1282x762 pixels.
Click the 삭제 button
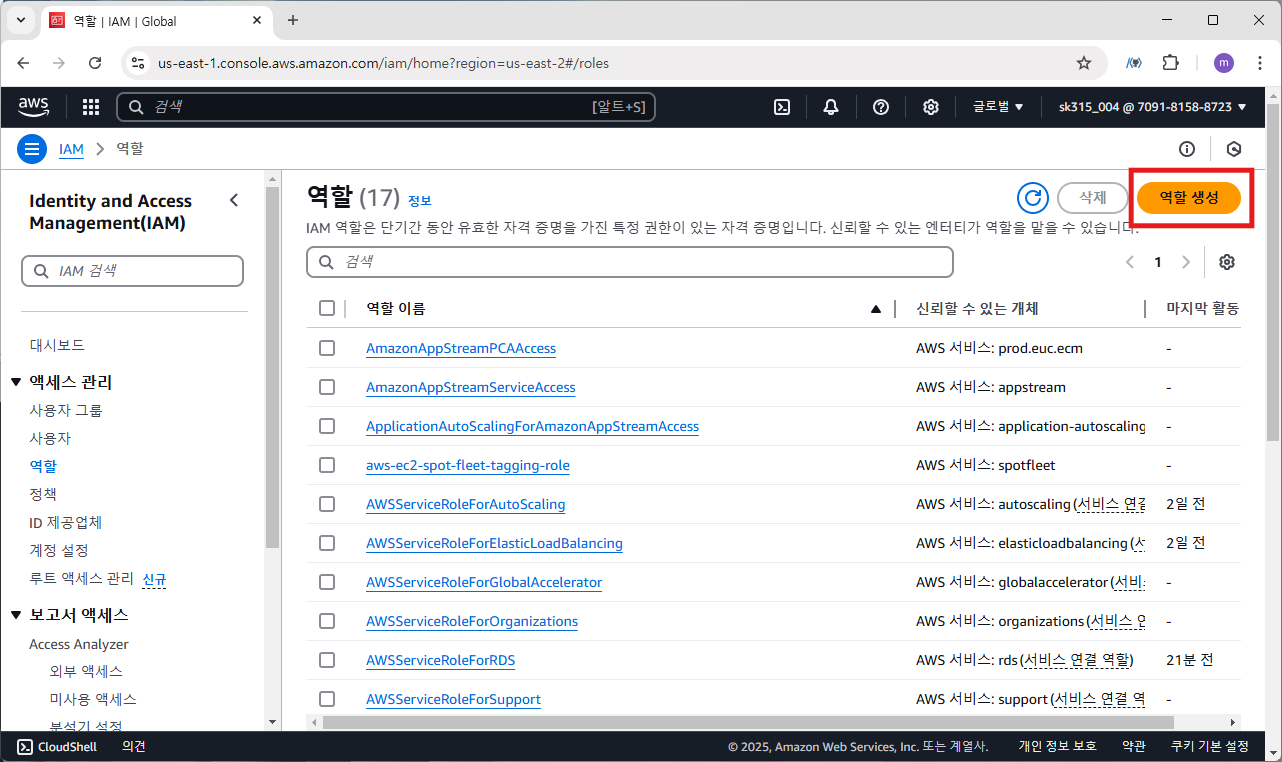[1093, 198]
